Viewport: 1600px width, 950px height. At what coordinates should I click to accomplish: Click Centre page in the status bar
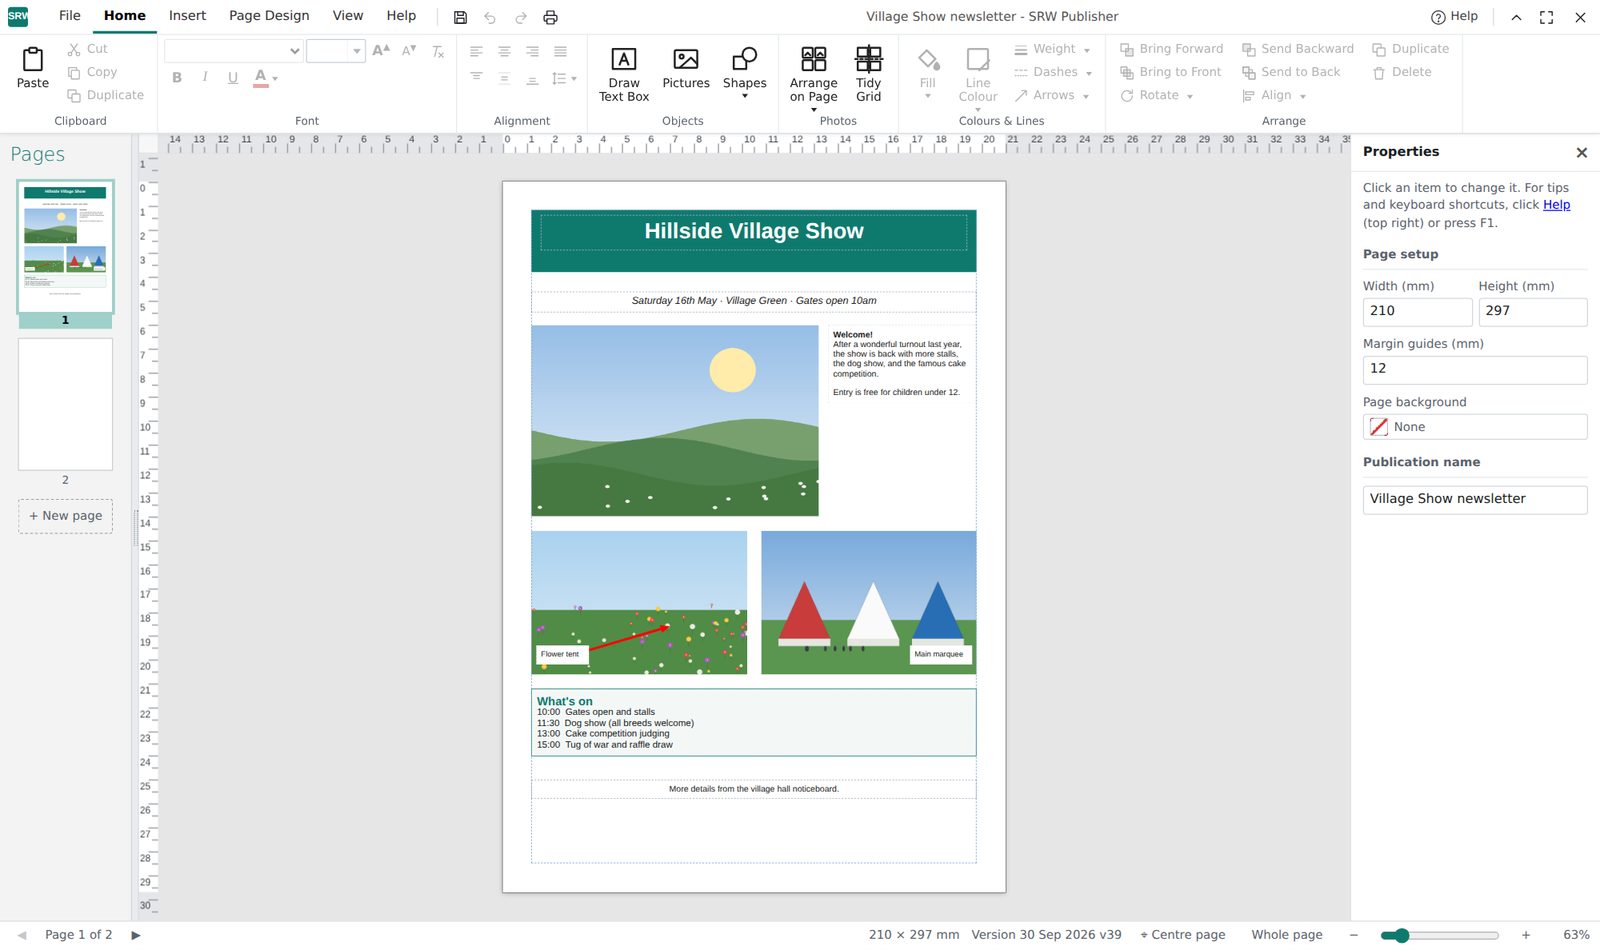[x=1182, y=935]
